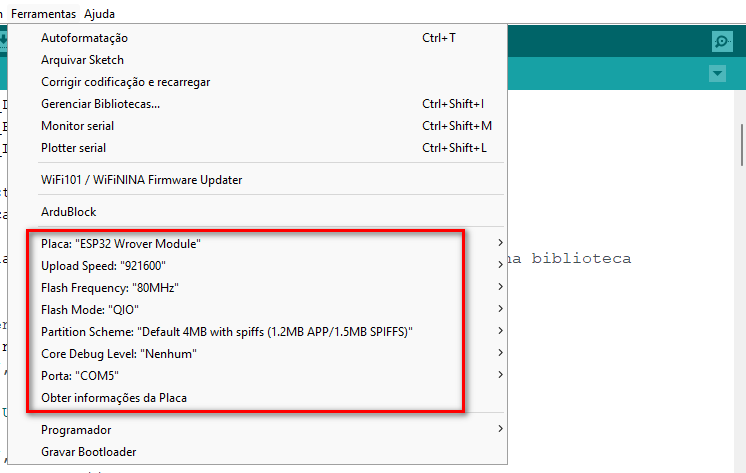Image resolution: width=746 pixels, height=473 pixels.
Task: Choose Gravar Bootloader
Action: click(257, 452)
